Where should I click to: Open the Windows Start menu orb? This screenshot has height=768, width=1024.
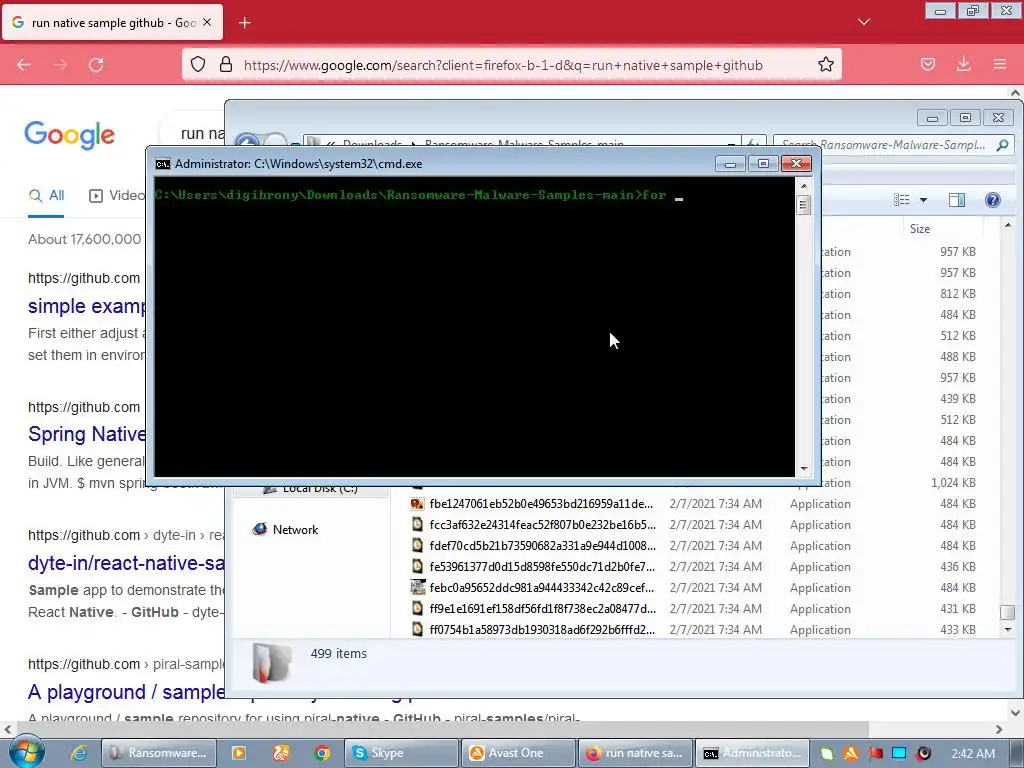point(25,752)
